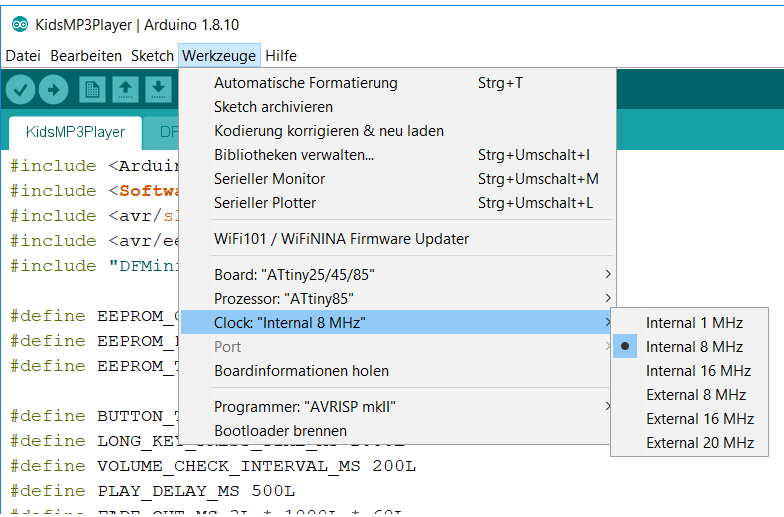Switch to the KidsMP3Player tab
The height and width of the screenshot is (517, 784).
(76, 131)
